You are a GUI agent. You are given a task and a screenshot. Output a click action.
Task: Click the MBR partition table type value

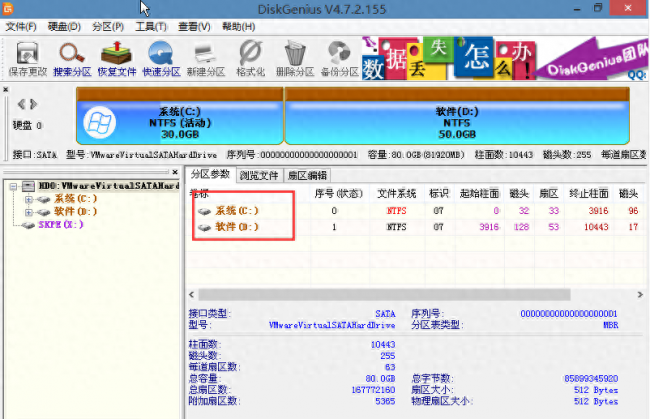click(611, 325)
